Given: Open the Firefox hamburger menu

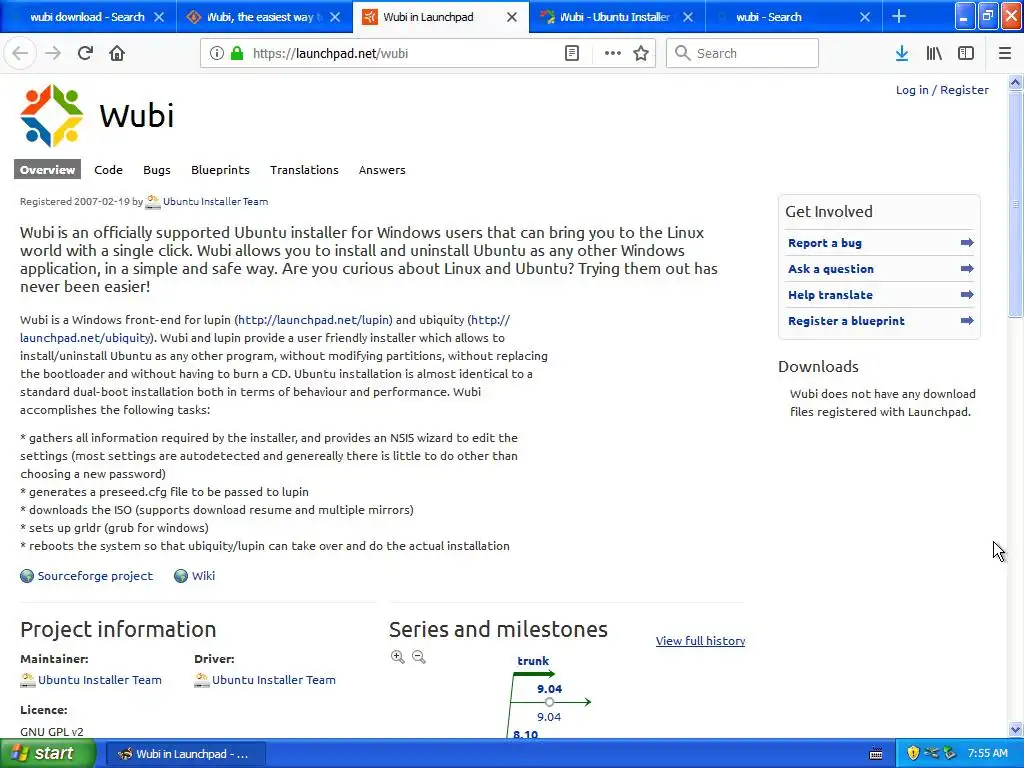Looking at the screenshot, I should tap(1005, 54).
